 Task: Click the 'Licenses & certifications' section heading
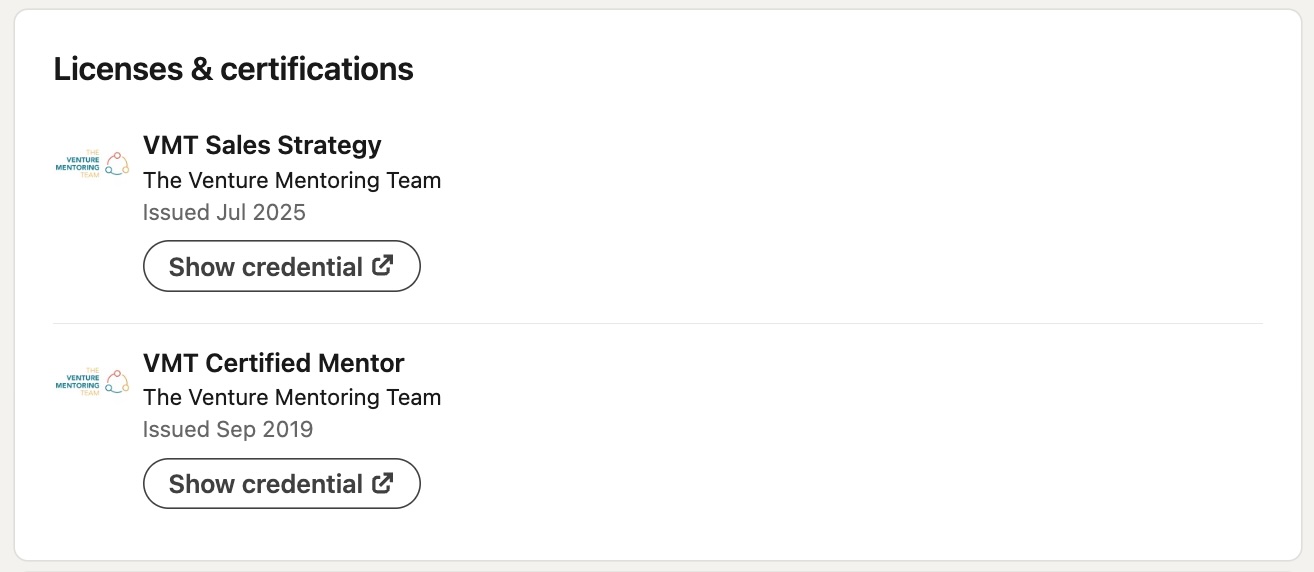(x=233, y=69)
